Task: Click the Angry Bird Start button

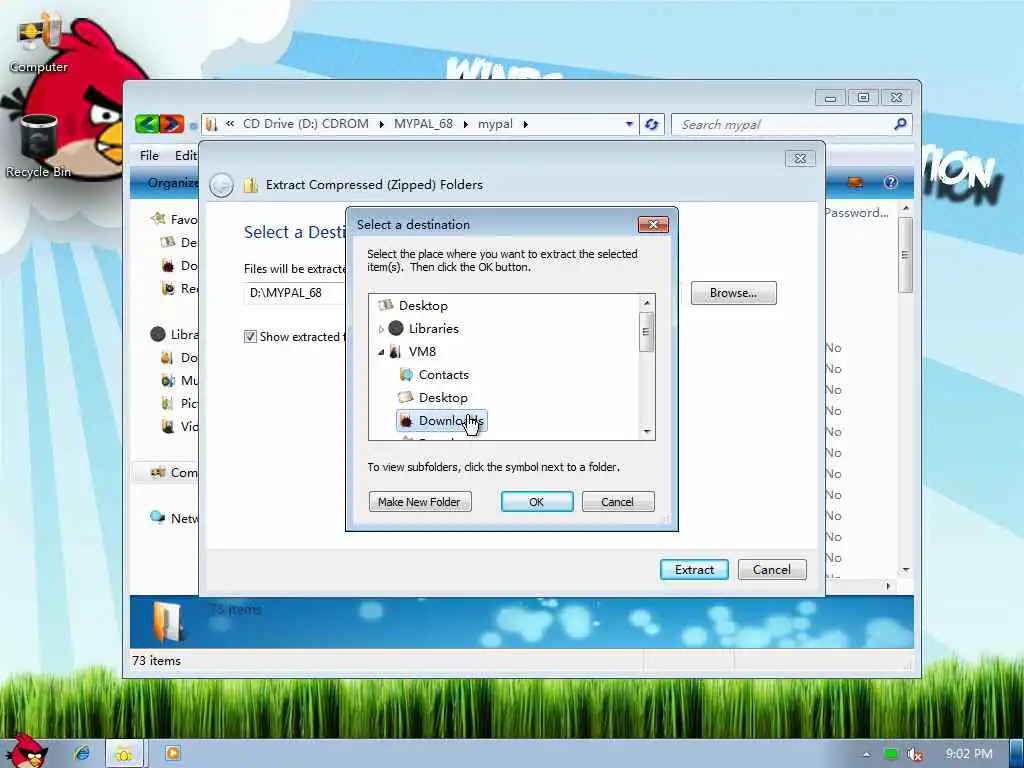Action: [26, 751]
